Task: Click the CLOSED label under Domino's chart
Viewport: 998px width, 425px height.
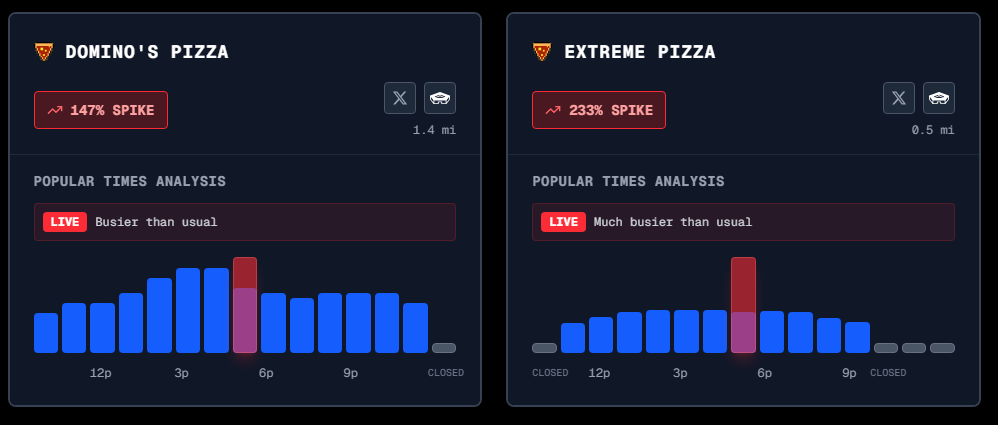Action: click(x=446, y=373)
